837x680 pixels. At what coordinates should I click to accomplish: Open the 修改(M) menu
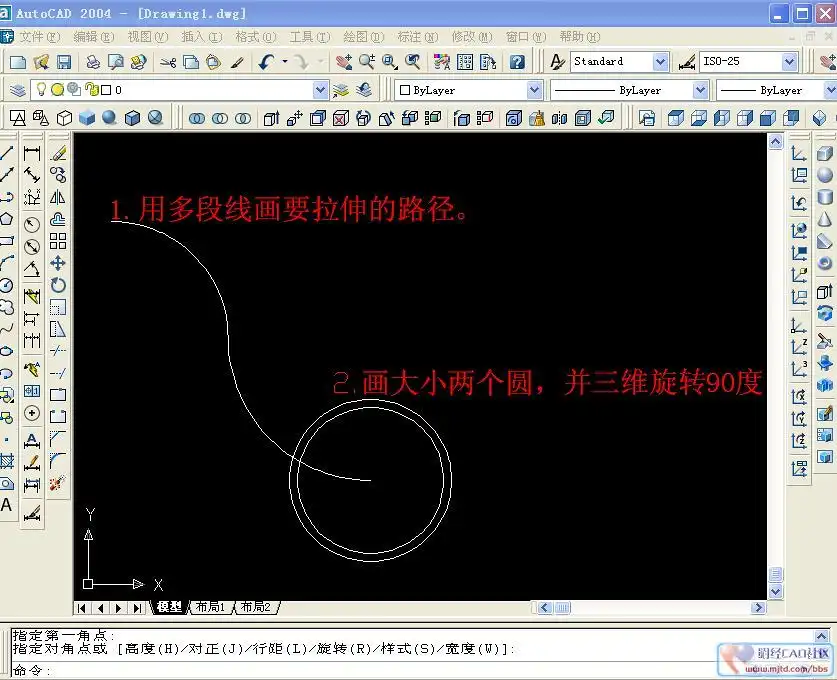click(472, 37)
